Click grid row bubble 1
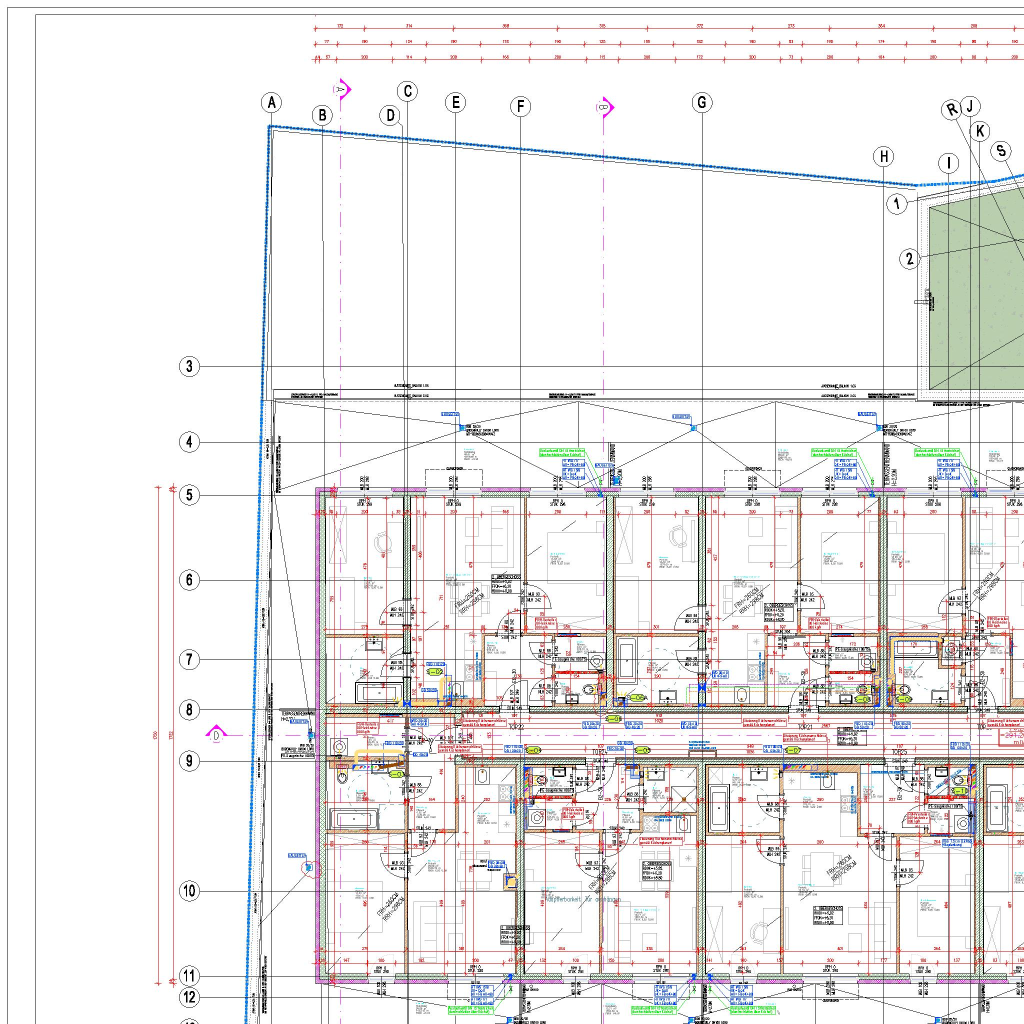The image size is (1024, 1024). pos(898,204)
